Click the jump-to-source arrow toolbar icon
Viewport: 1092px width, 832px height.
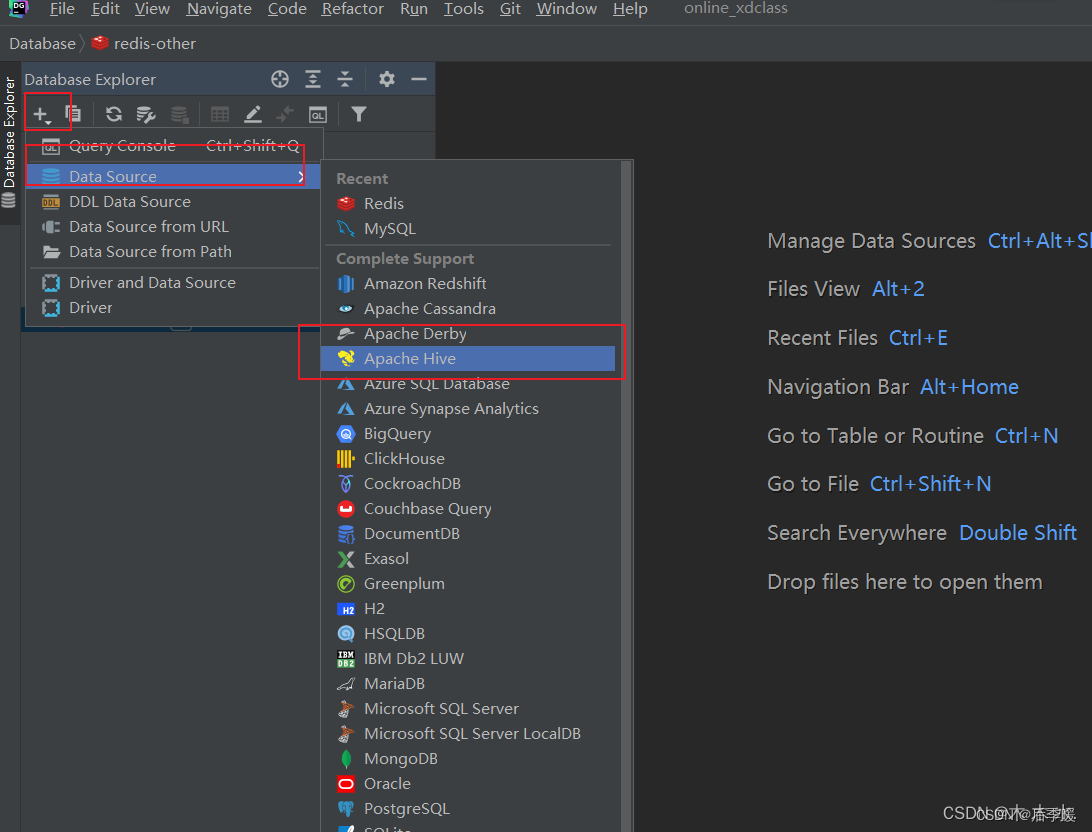285,114
